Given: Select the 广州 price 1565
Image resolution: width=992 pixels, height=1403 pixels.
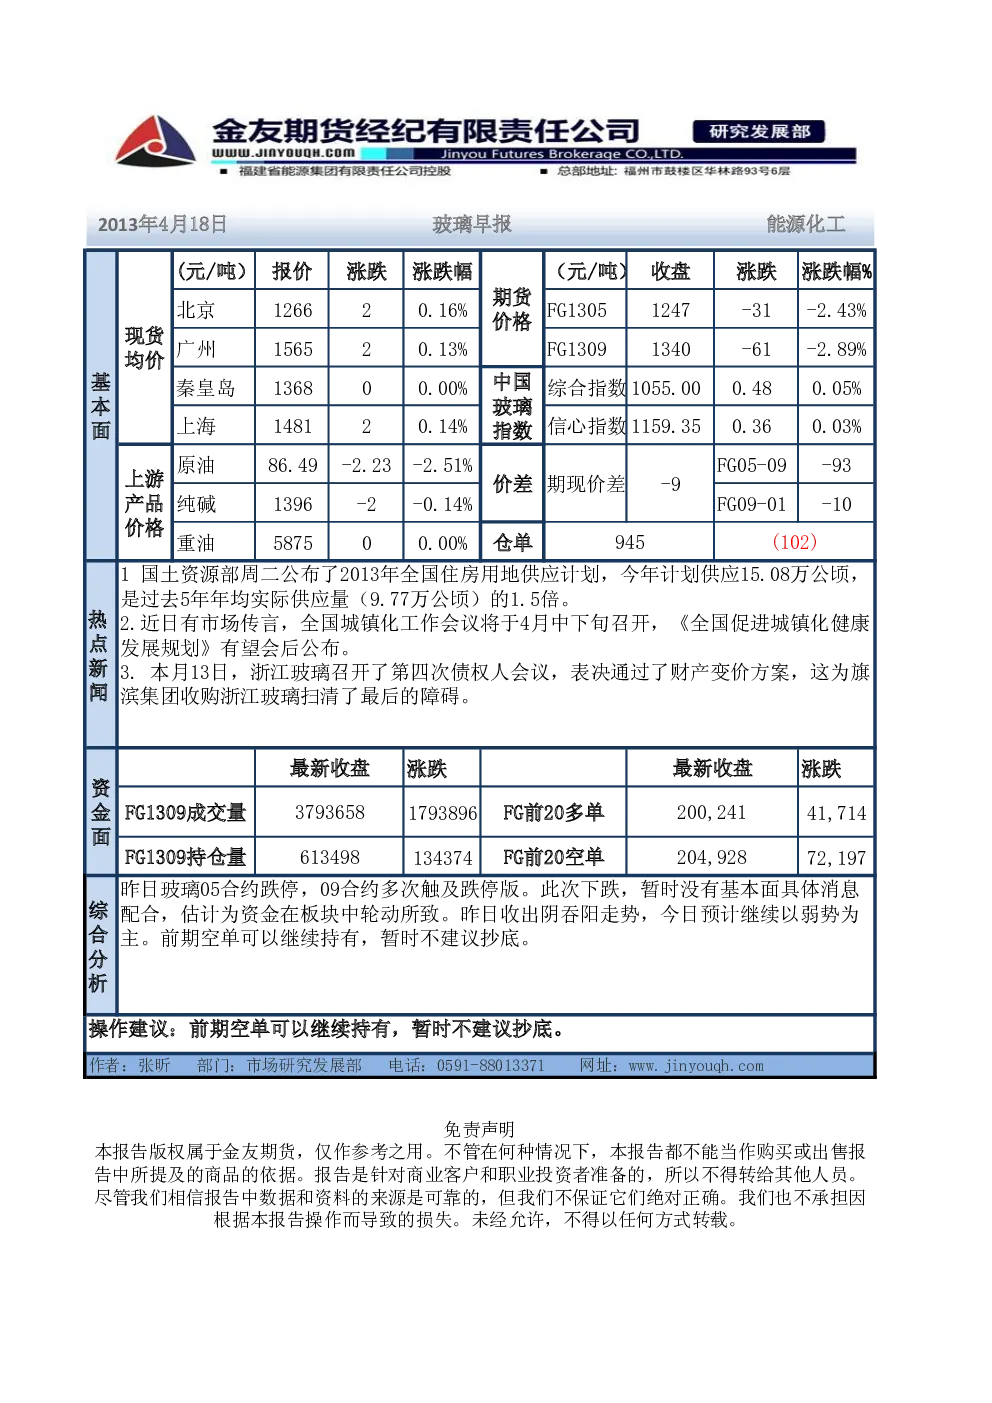Looking at the screenshot, I should 293,349.
